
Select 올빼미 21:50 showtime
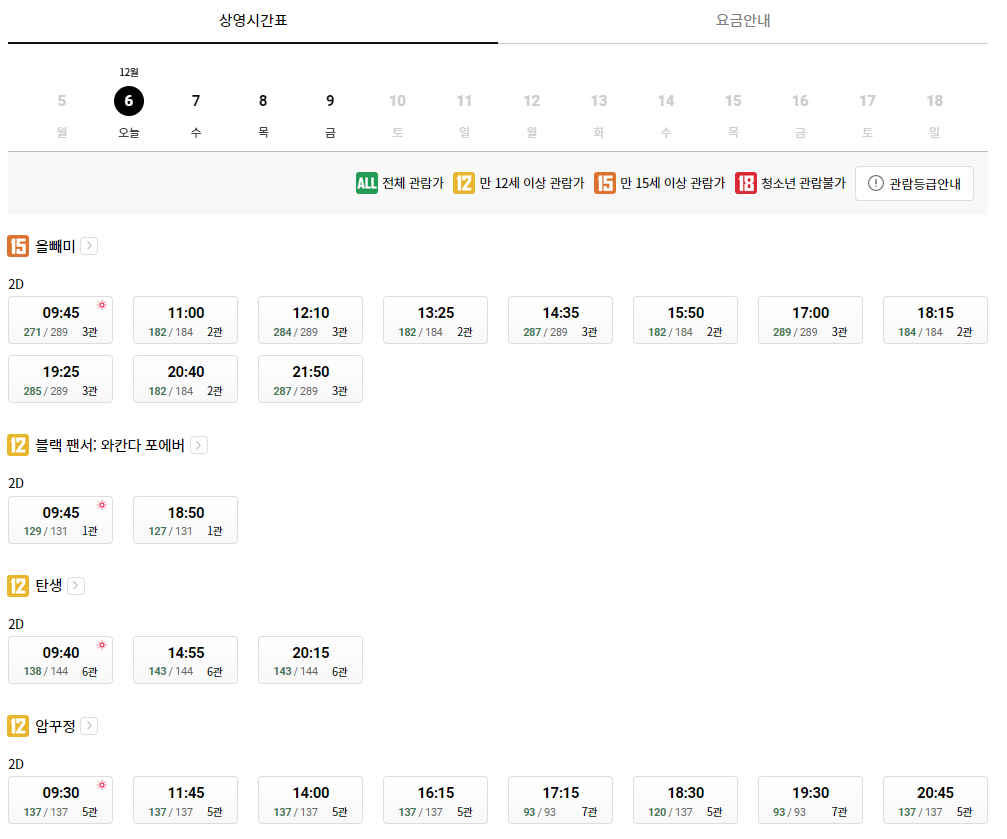(311, 379)
